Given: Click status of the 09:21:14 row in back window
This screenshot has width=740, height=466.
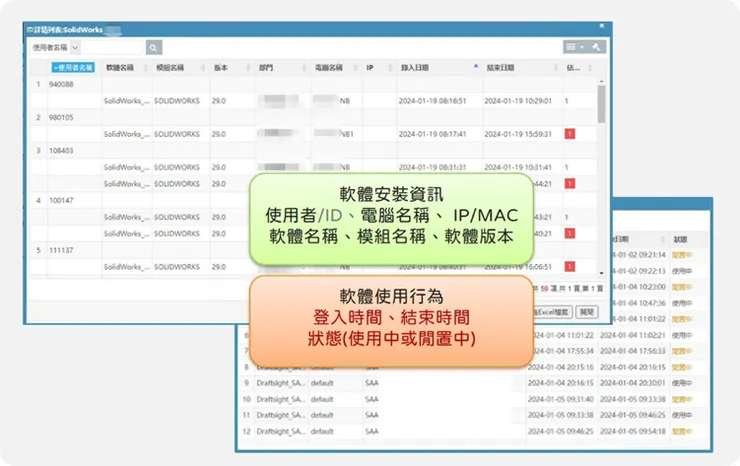Looking at the screenshot, I should pos(681,255).
